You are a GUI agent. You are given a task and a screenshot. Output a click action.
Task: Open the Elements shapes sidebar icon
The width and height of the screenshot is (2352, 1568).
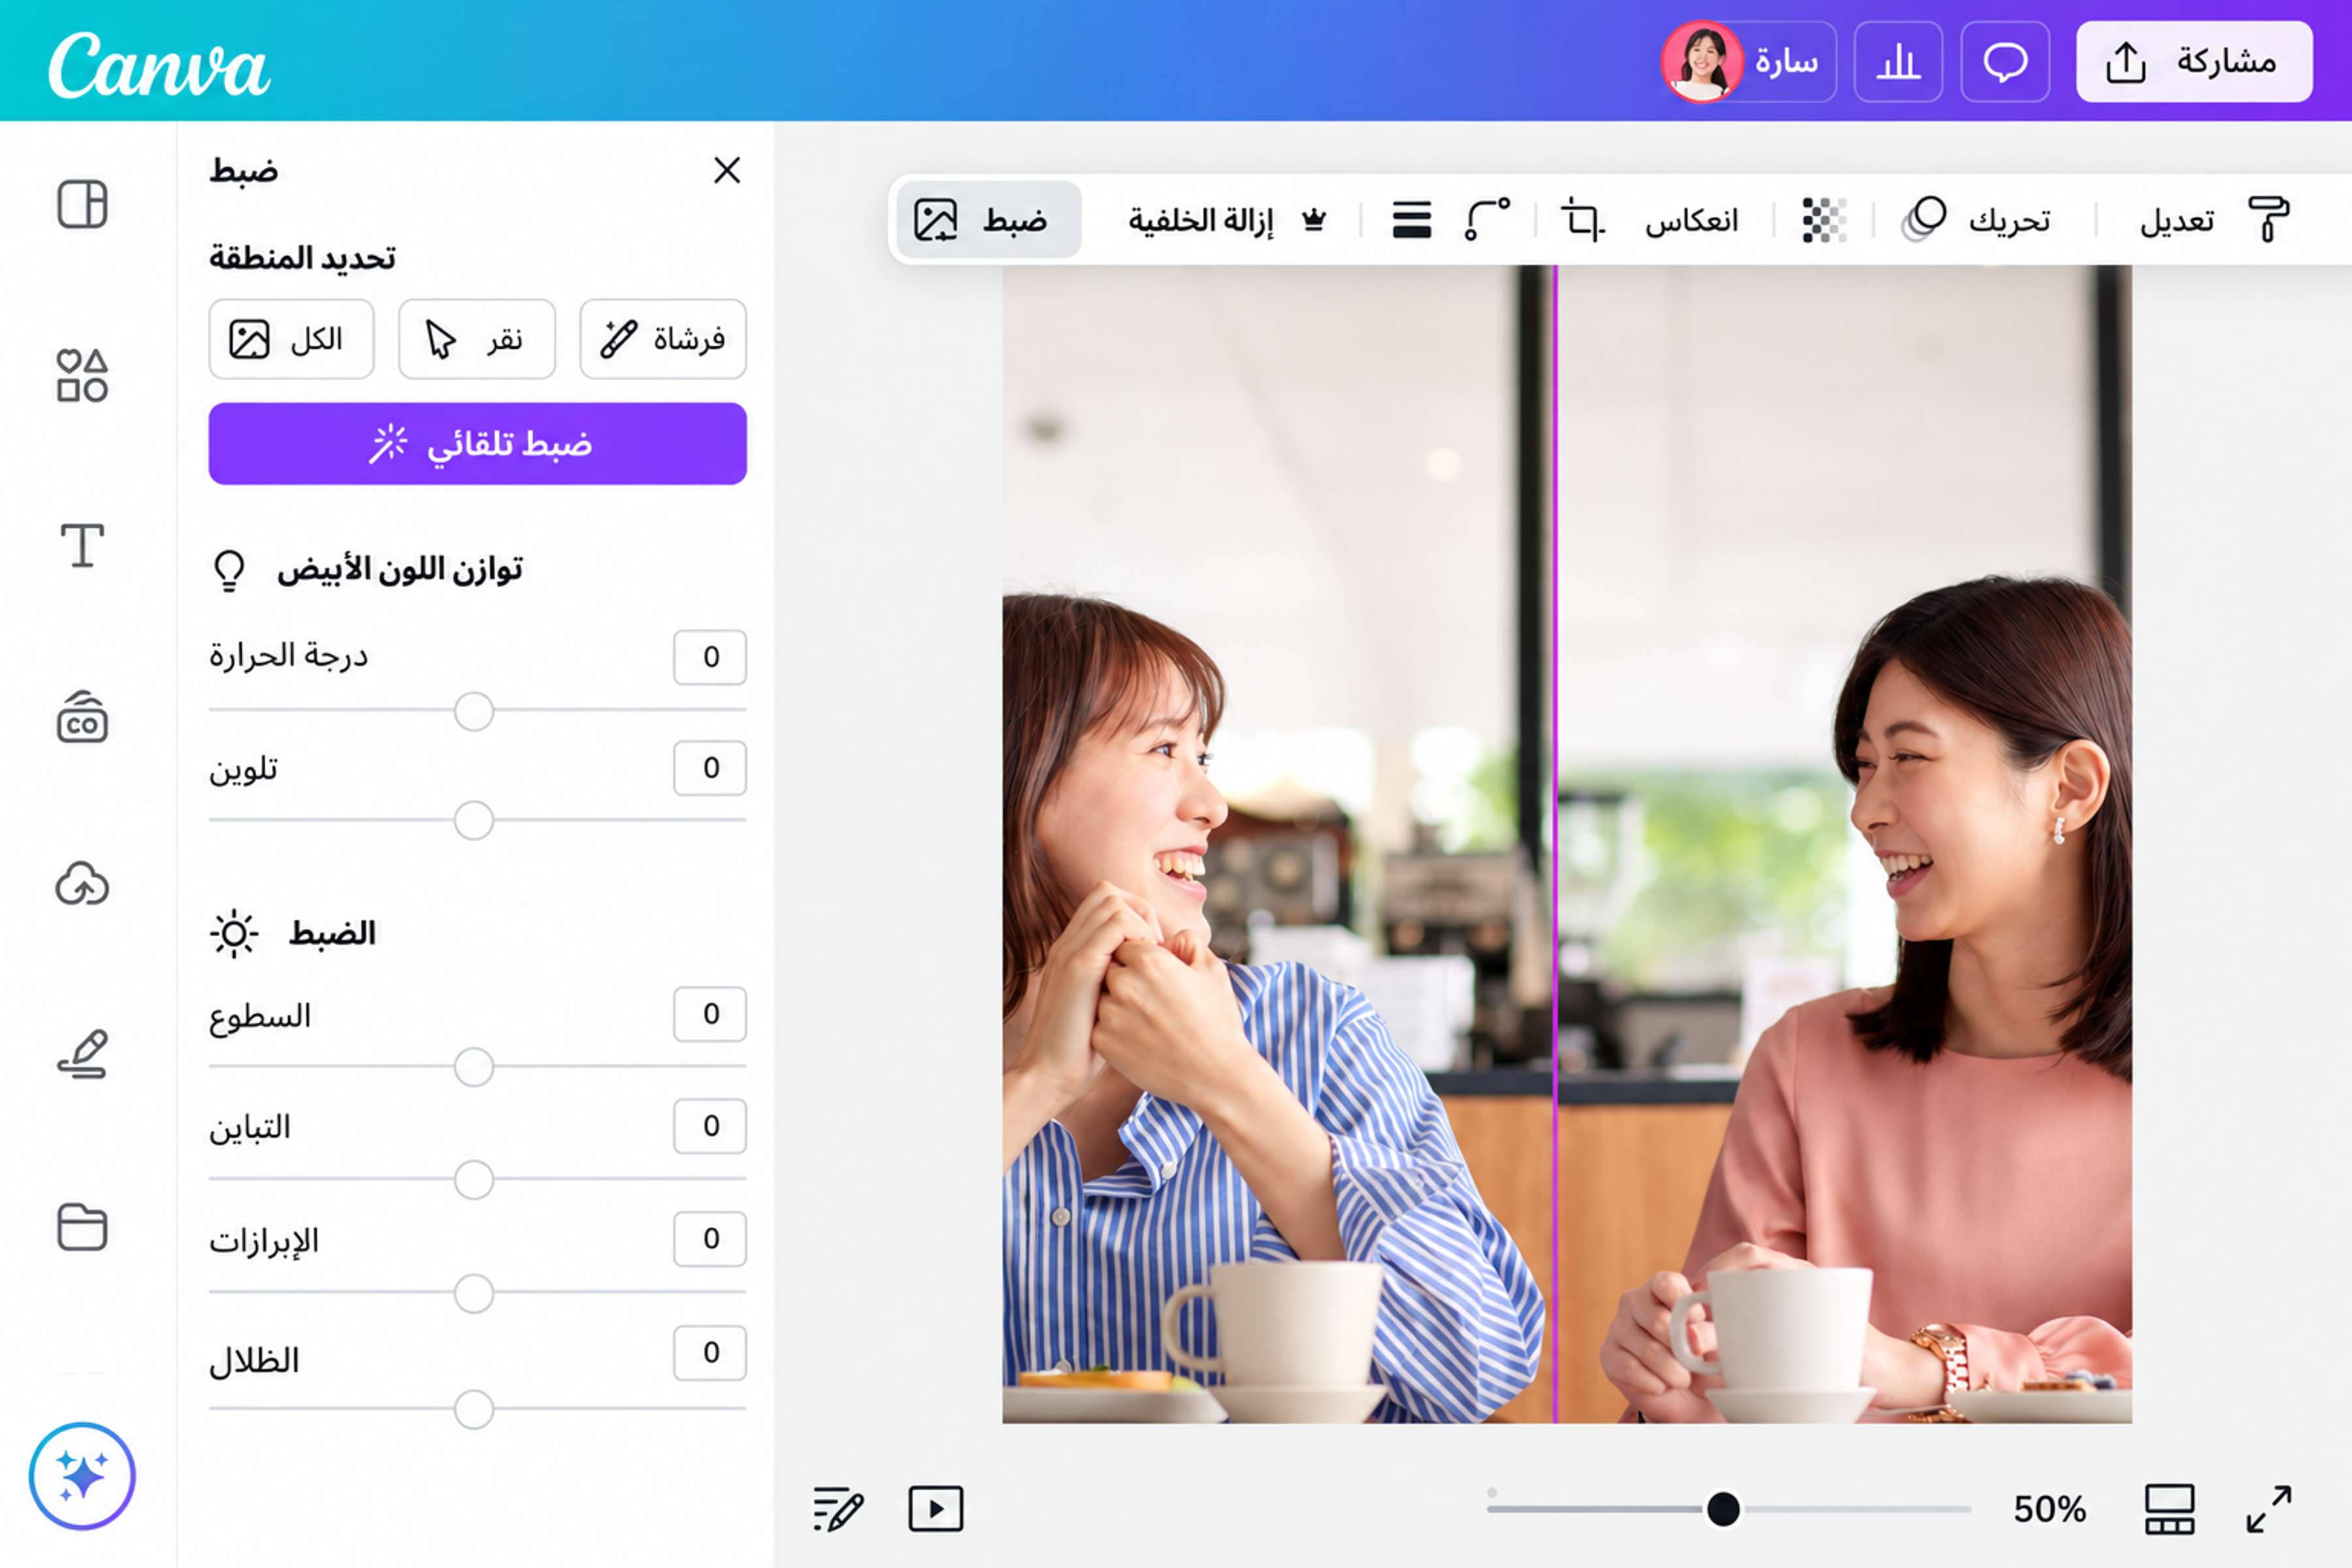pos(82,375)
